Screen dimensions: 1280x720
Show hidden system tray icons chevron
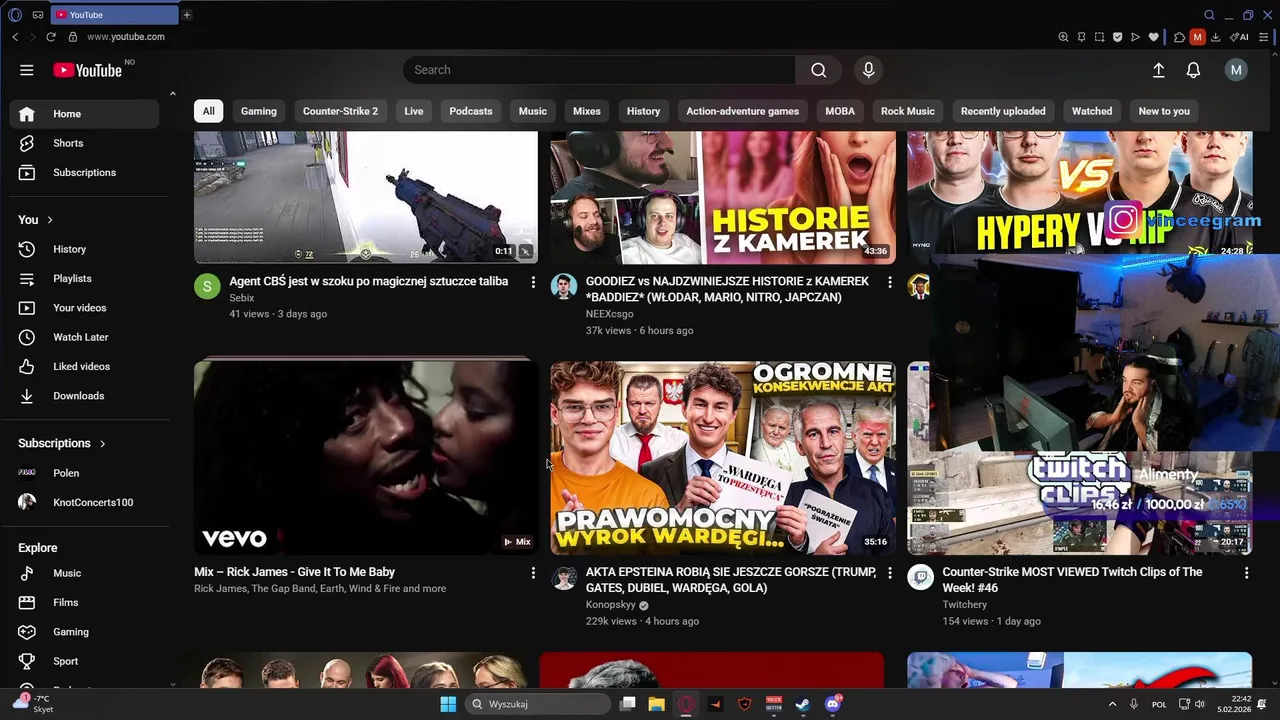[x=1112, y=704]
